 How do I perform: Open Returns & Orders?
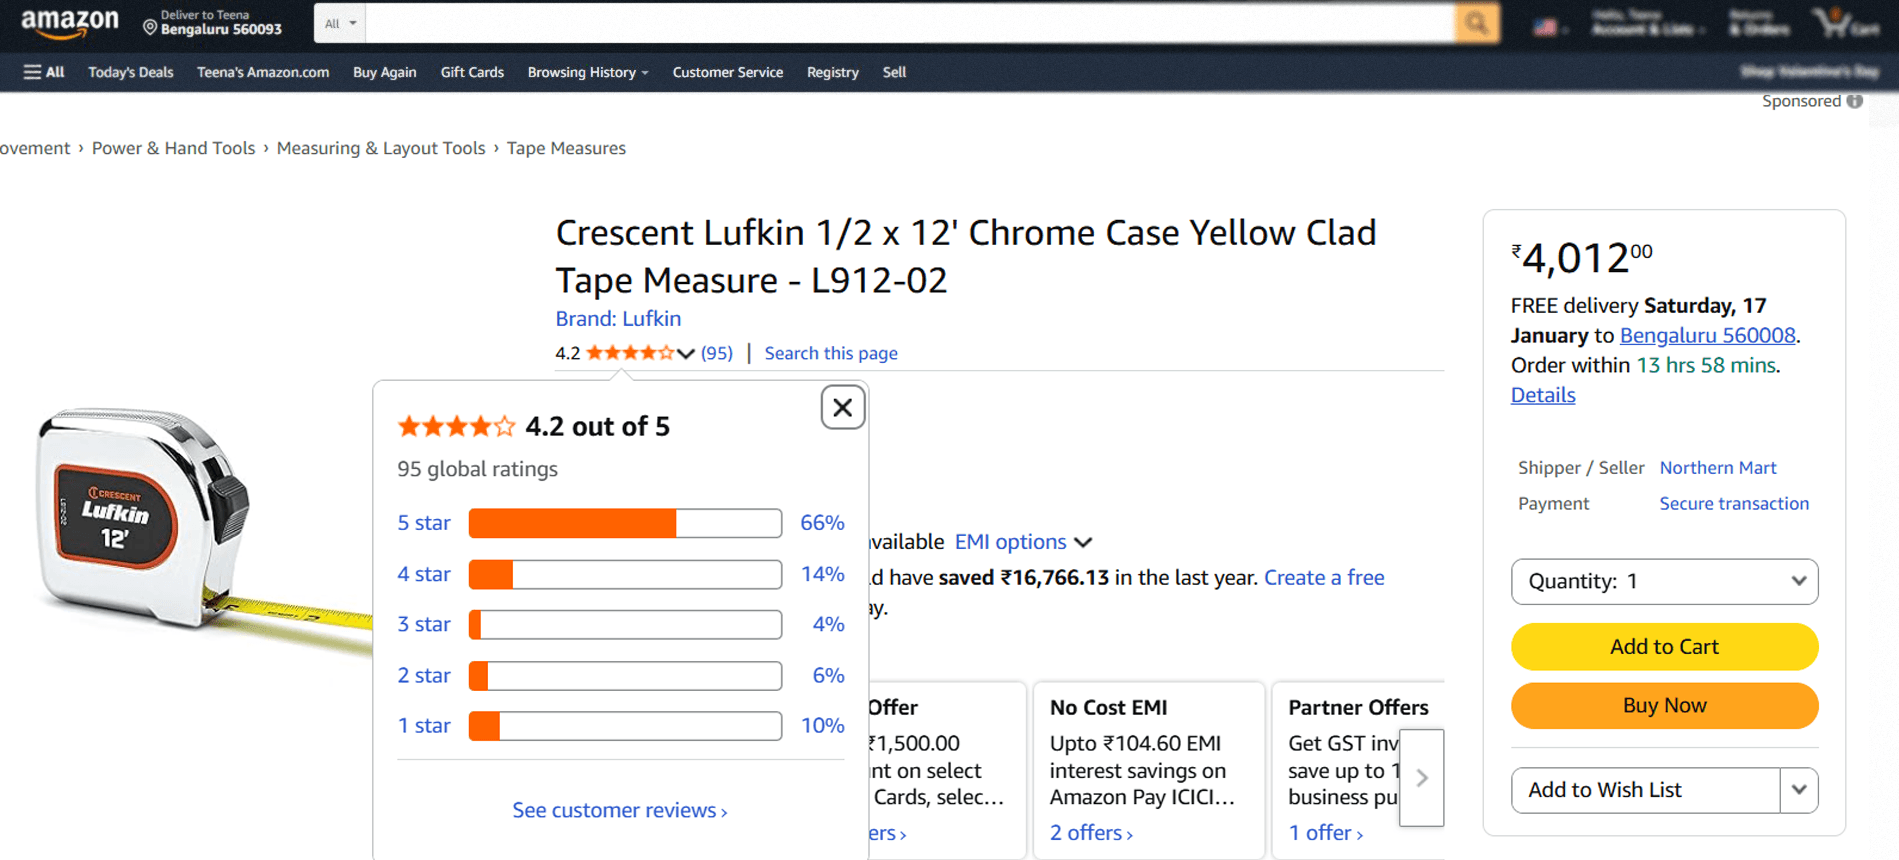point(1759,23)
